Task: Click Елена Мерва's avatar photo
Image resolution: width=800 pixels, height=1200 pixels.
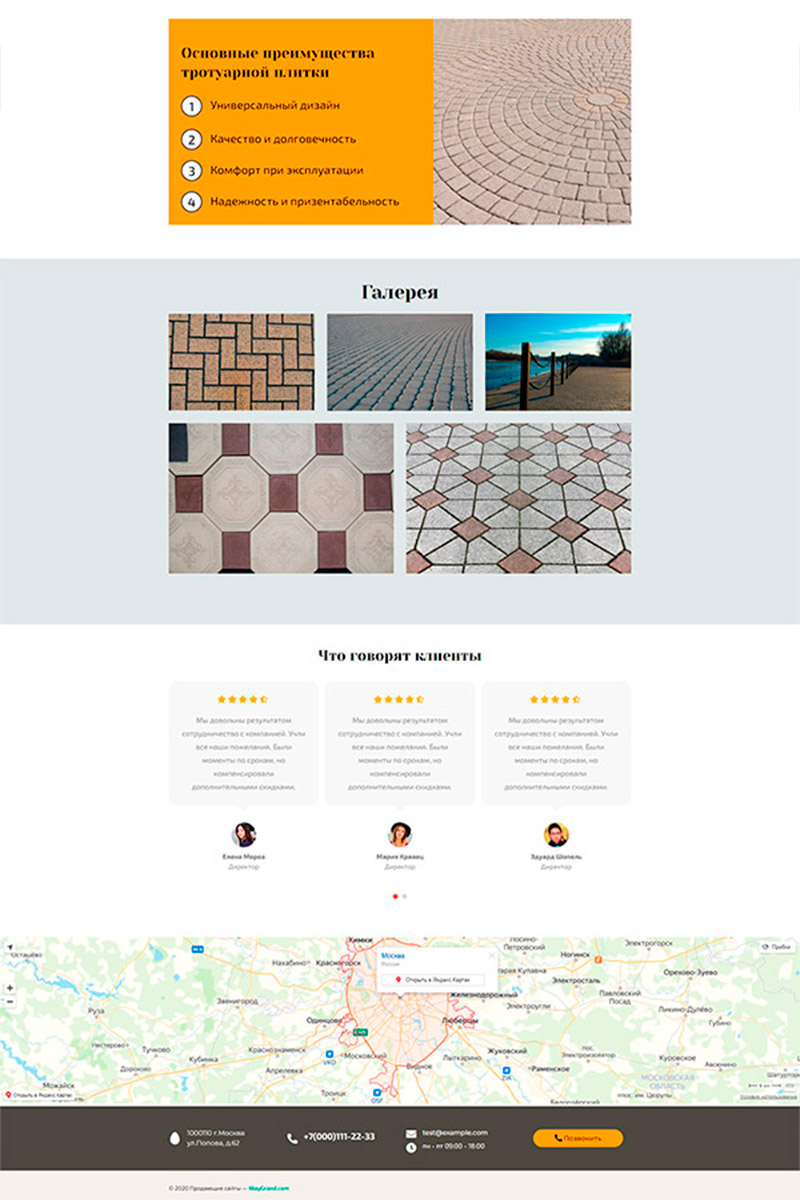Action: pos(244,835)
